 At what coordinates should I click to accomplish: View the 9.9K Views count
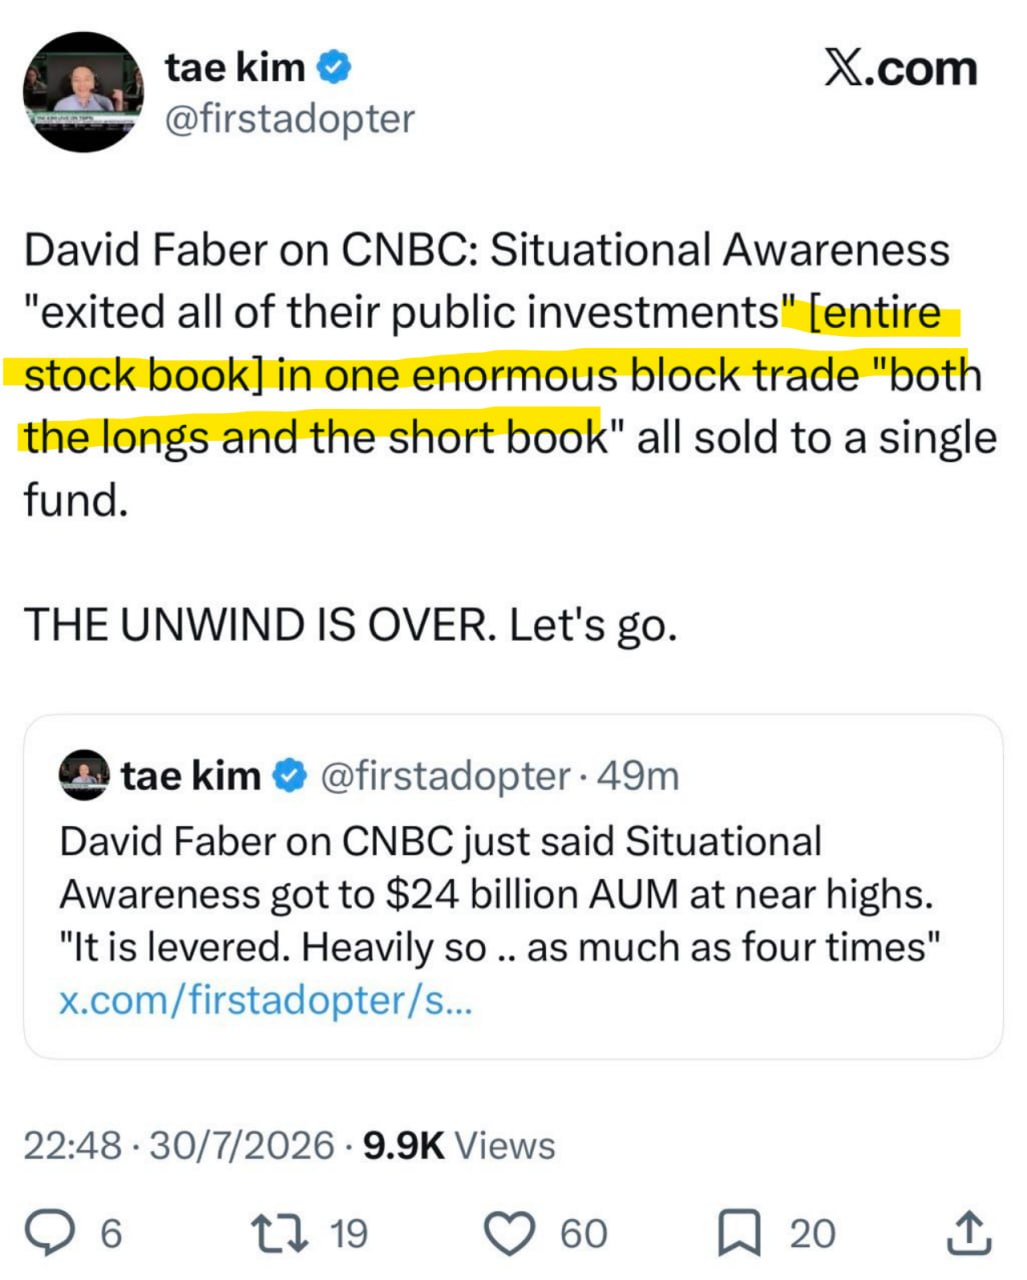coord(459,1145)
